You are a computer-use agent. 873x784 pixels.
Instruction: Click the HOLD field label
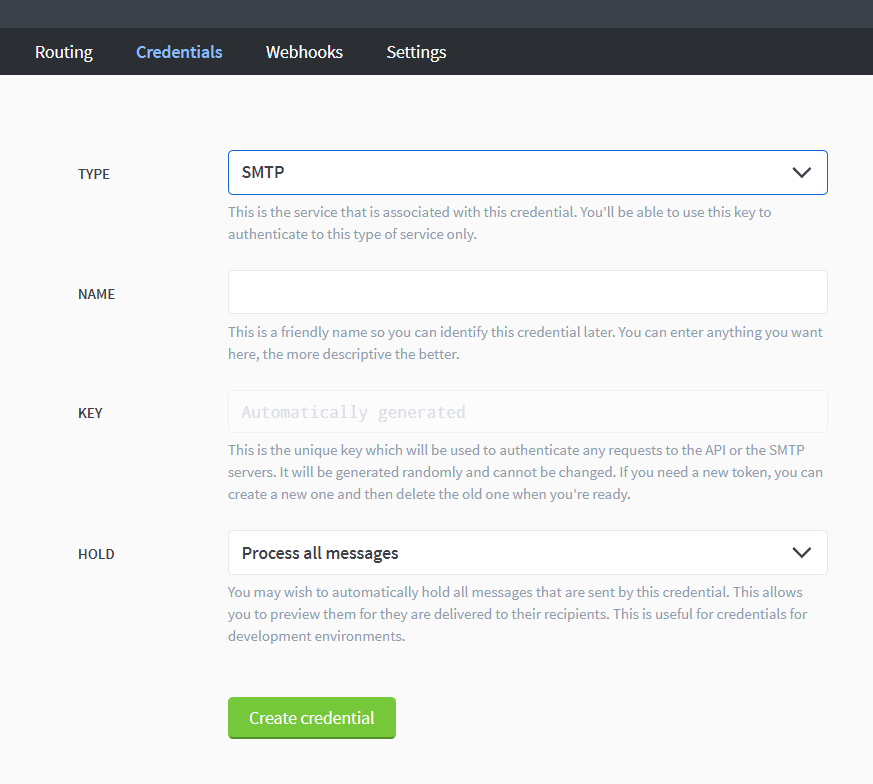click(96, 554)
